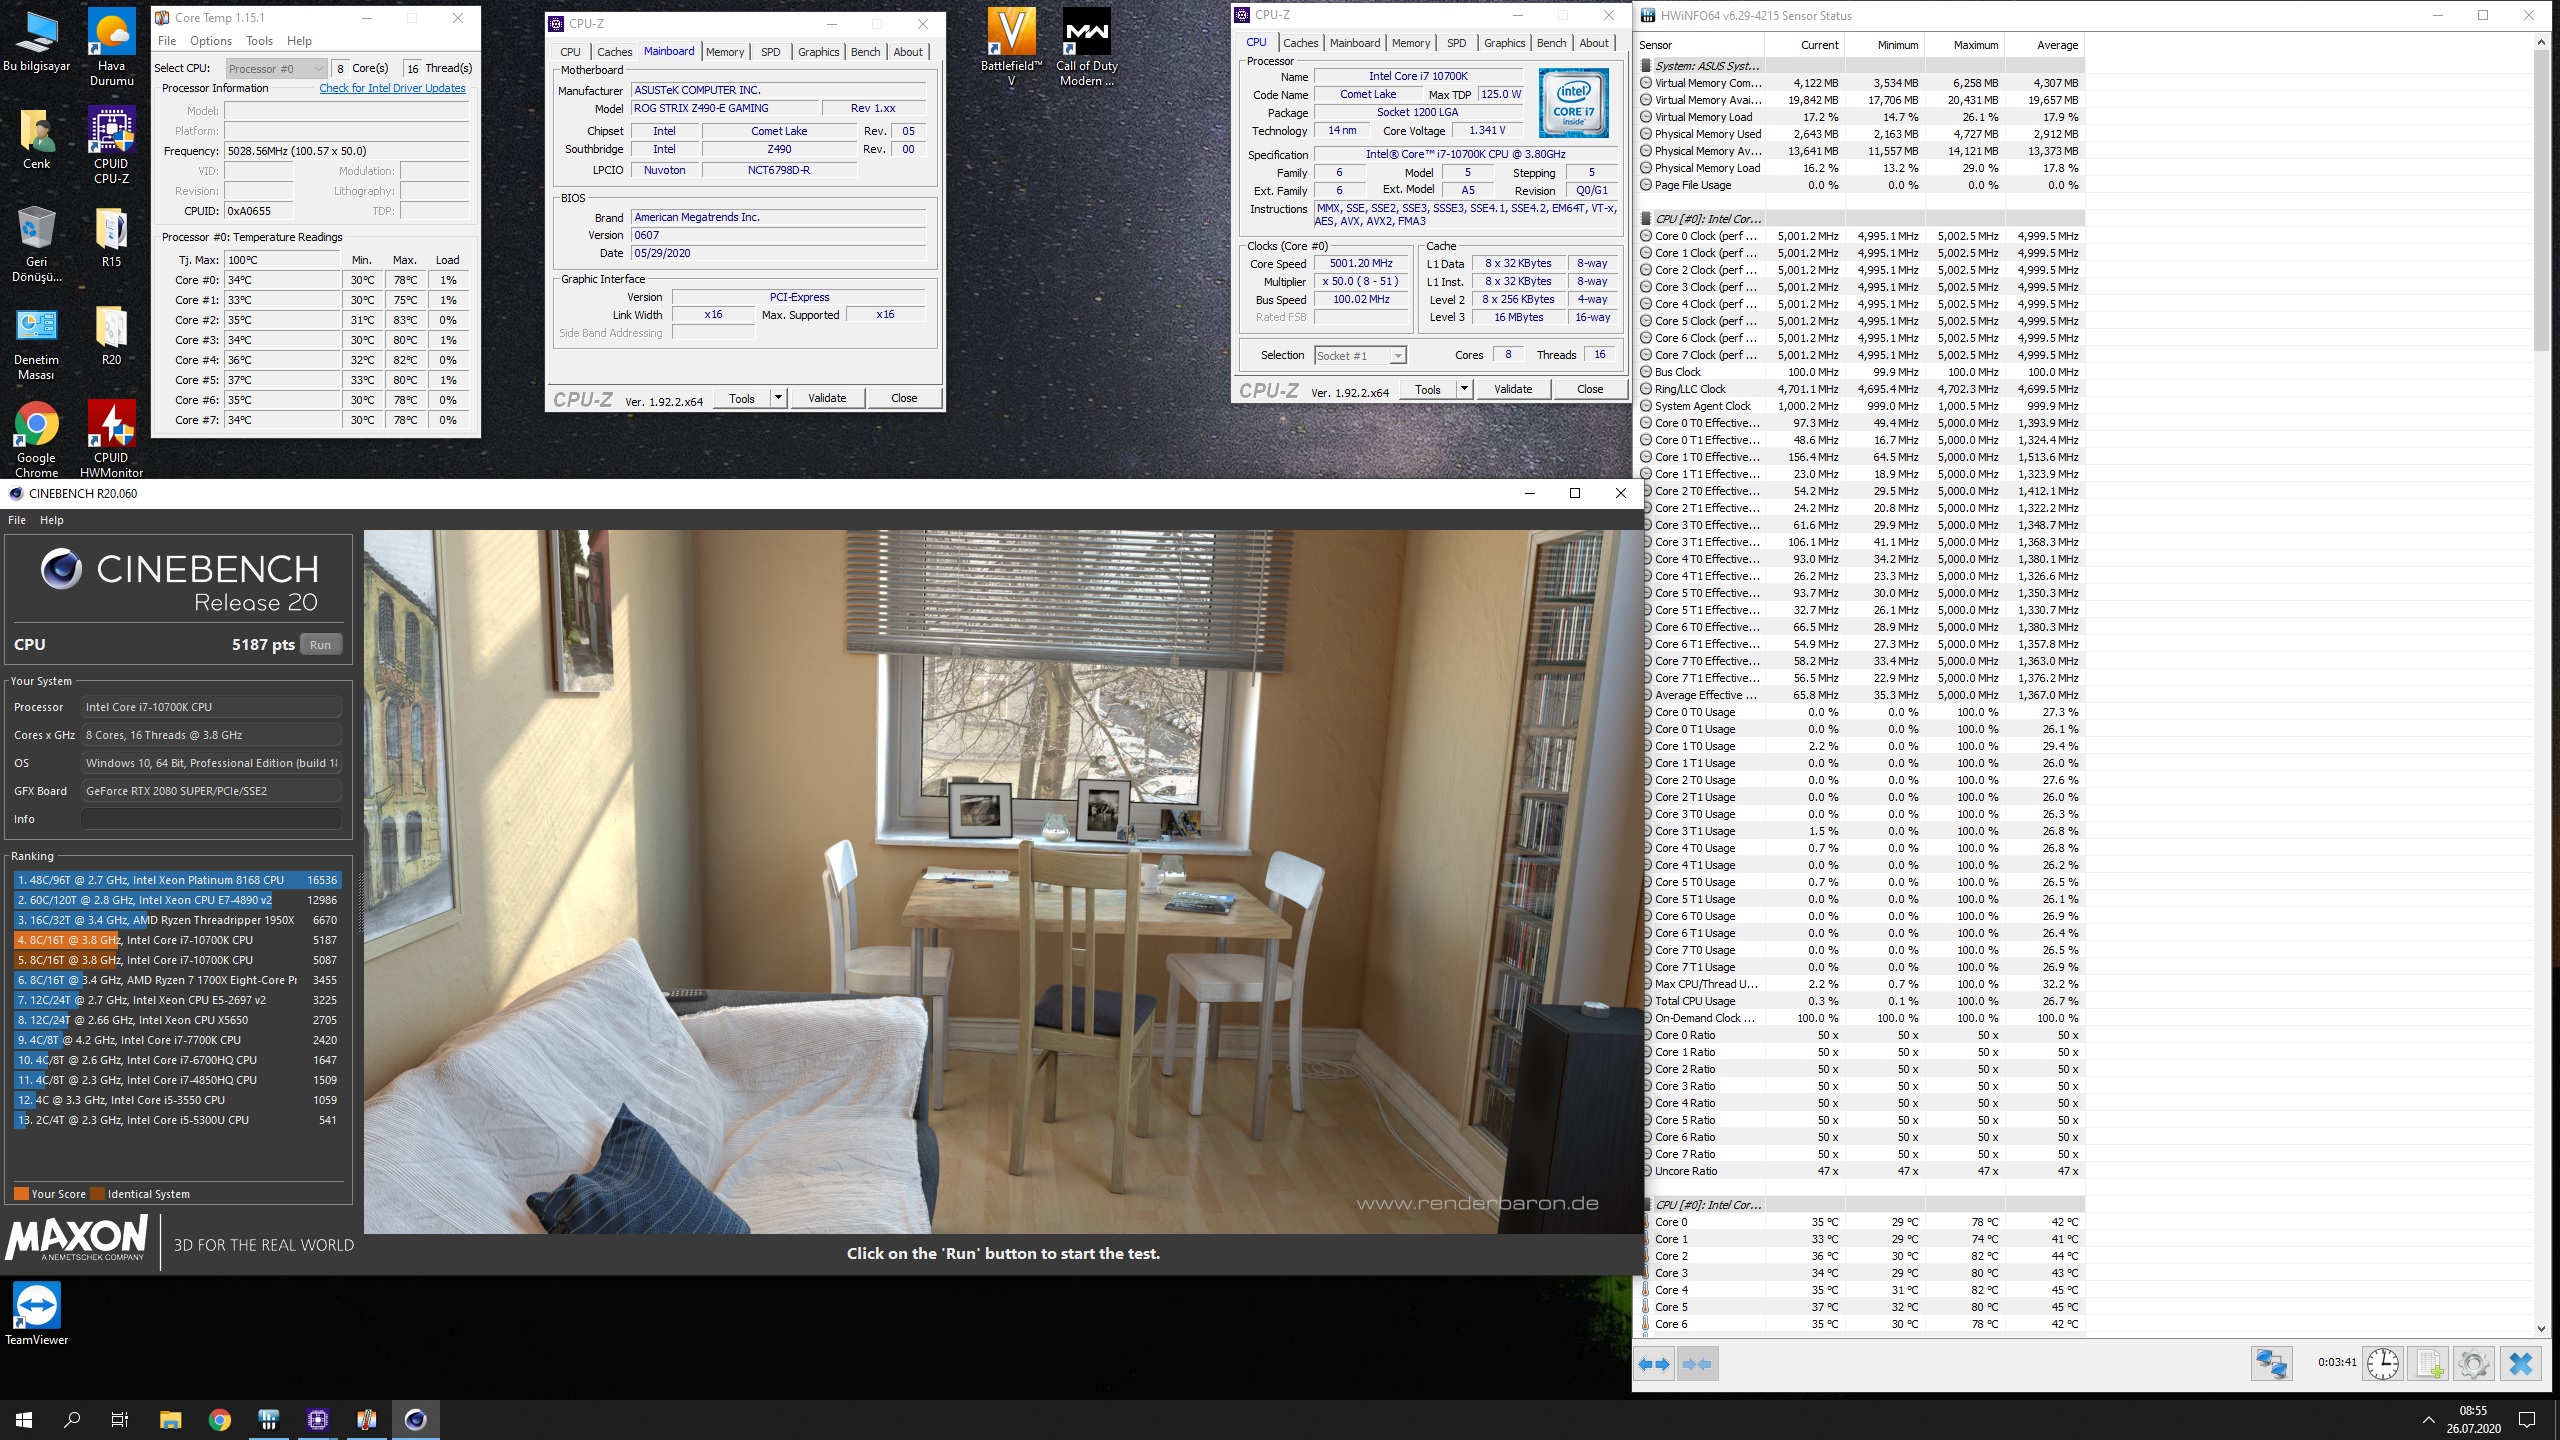
Task: Click HWiNFO Average column header
Action: click(2044, 45)
